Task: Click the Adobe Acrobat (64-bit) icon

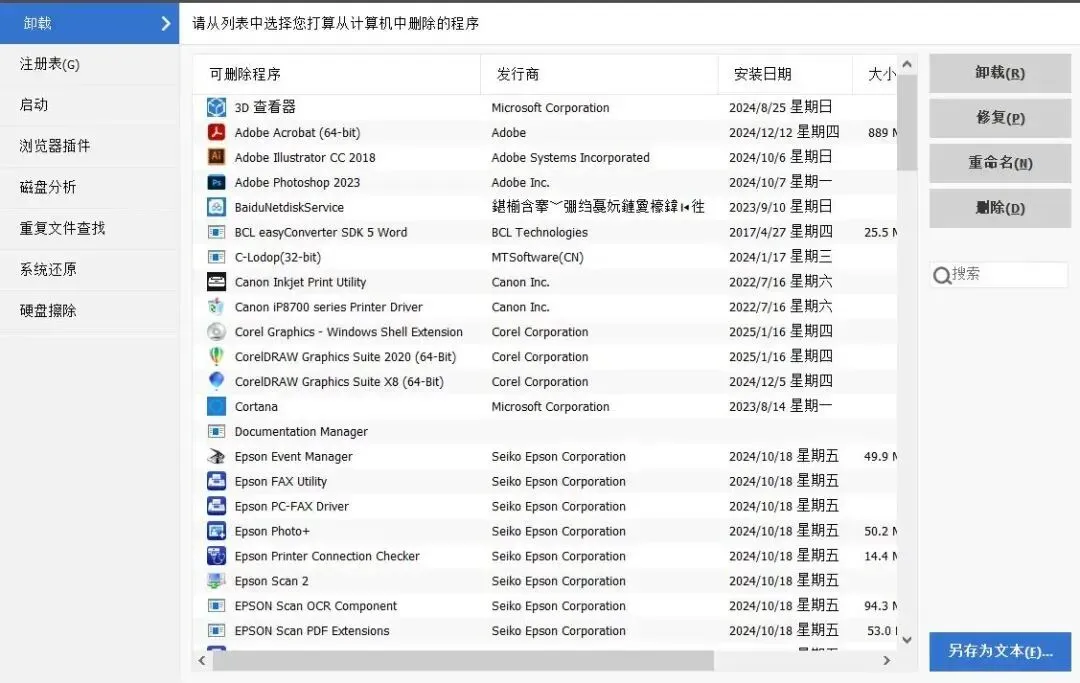Action: click(x=216, y=132)
